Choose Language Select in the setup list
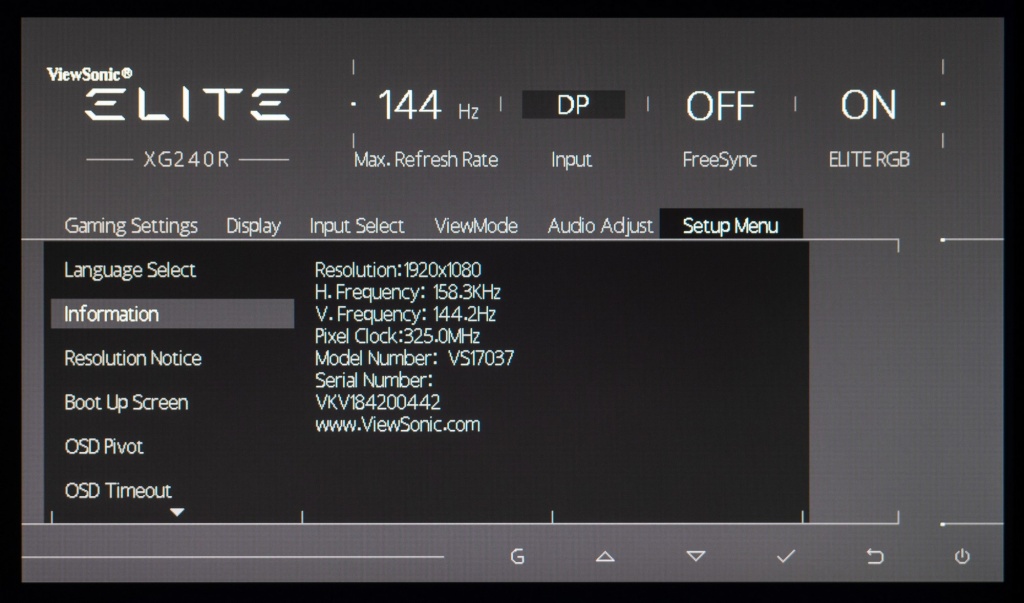 (130, 270)
